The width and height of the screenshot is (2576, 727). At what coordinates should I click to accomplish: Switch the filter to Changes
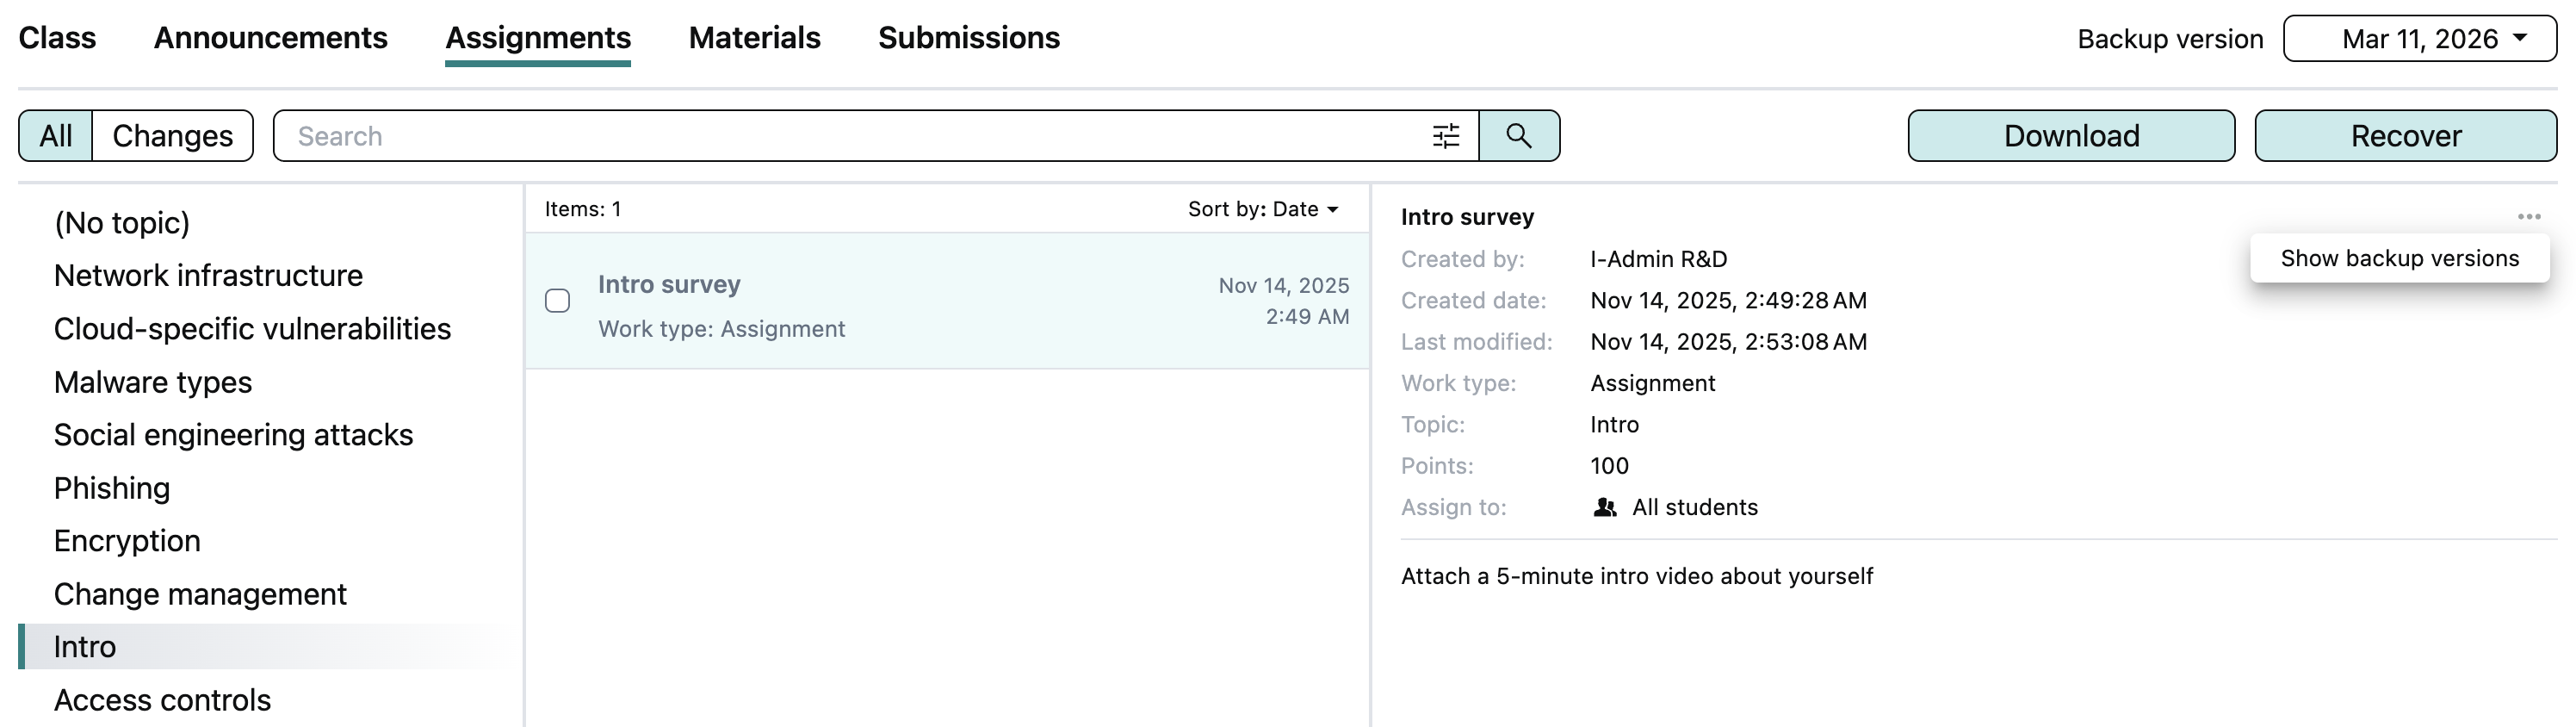[172, 136]
